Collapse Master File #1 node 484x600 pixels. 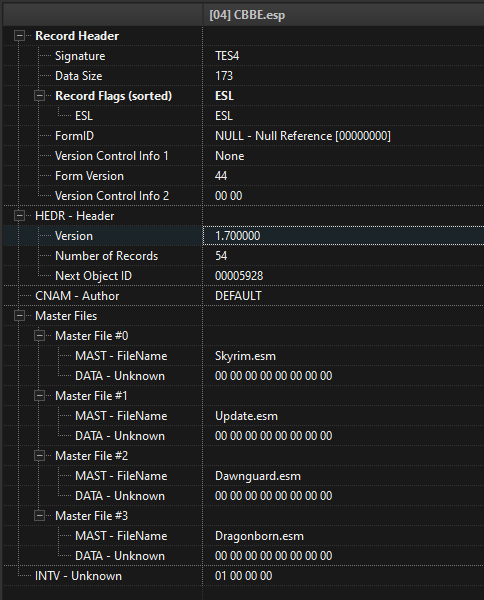tap(39, 396)
